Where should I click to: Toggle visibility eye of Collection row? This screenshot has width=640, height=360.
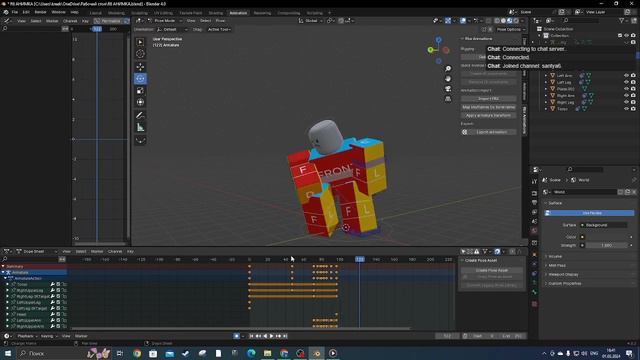point(626,36)
